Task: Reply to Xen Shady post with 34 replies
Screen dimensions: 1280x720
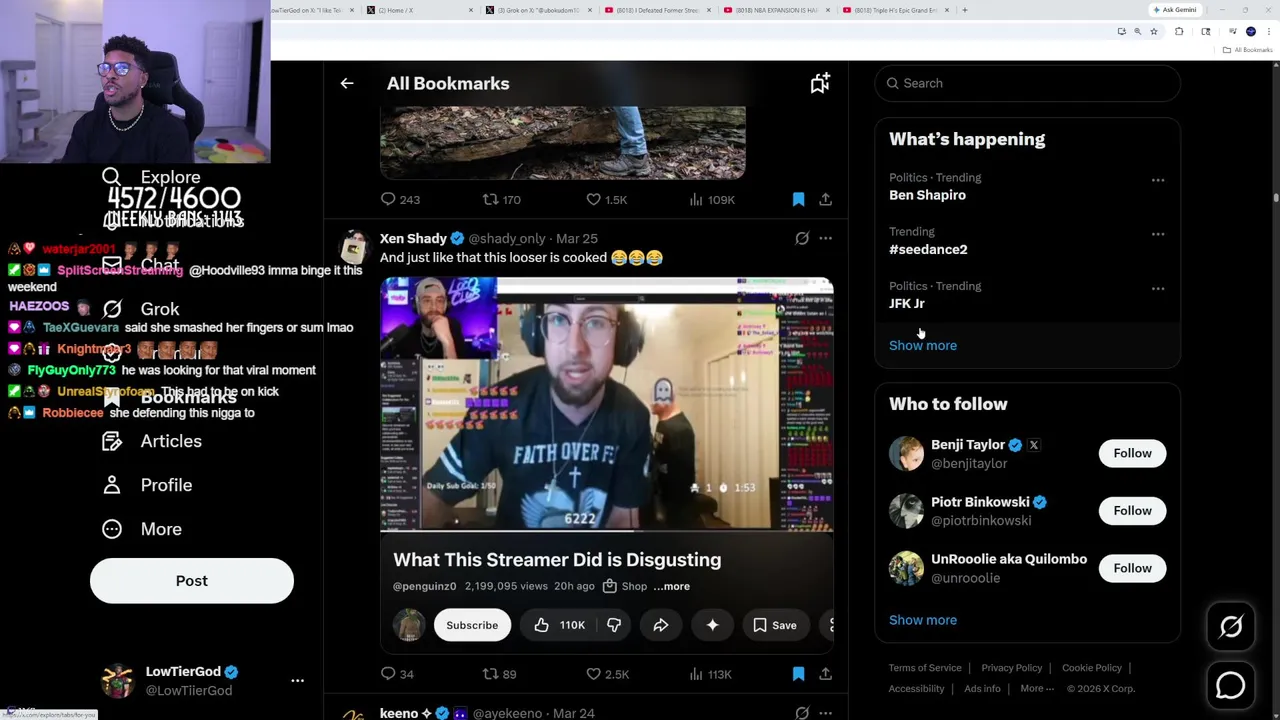Action: tap(397, 674)
